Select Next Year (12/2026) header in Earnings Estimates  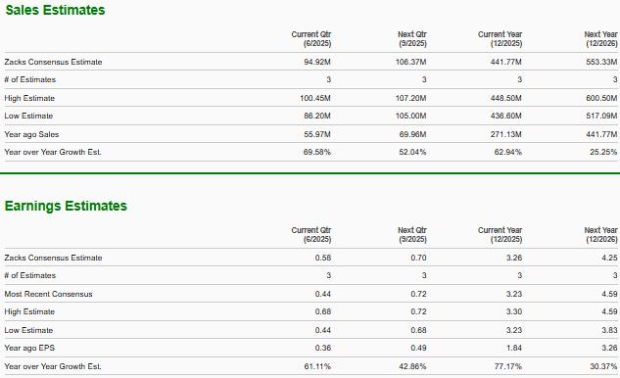click(x=601, y=234)
